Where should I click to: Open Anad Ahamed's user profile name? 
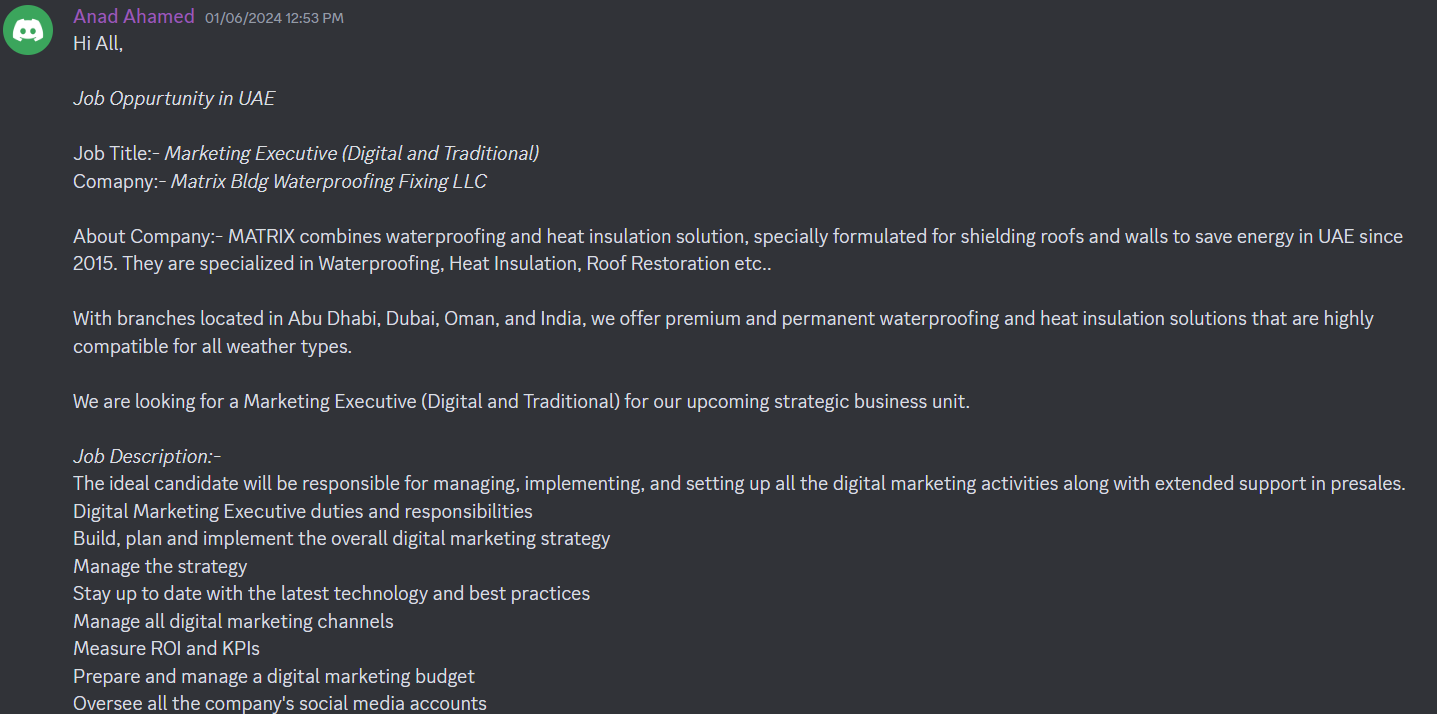click(134, 17)
